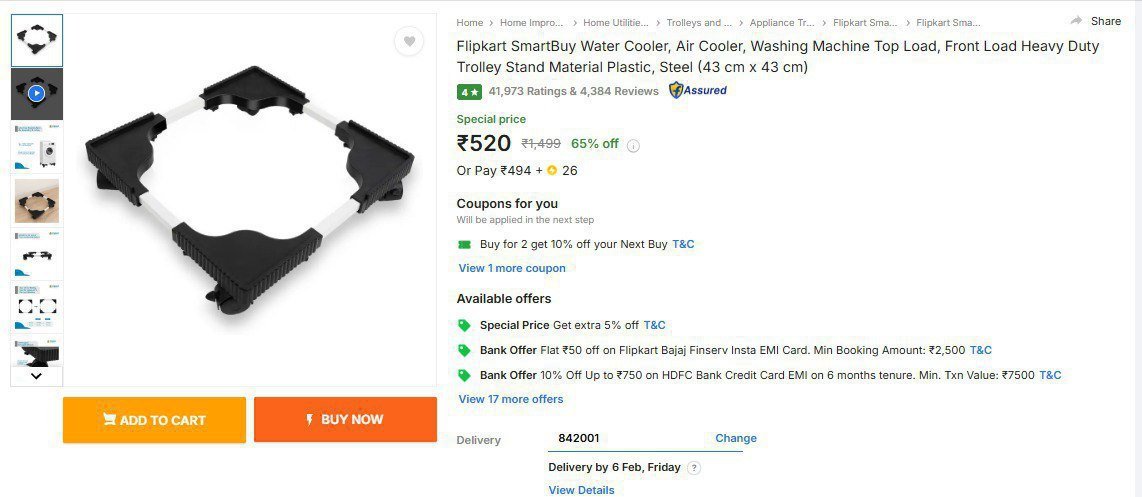Add product to wishlist heart icon
The height and width of the screenshot is (497, 1142).
(408, 41)
